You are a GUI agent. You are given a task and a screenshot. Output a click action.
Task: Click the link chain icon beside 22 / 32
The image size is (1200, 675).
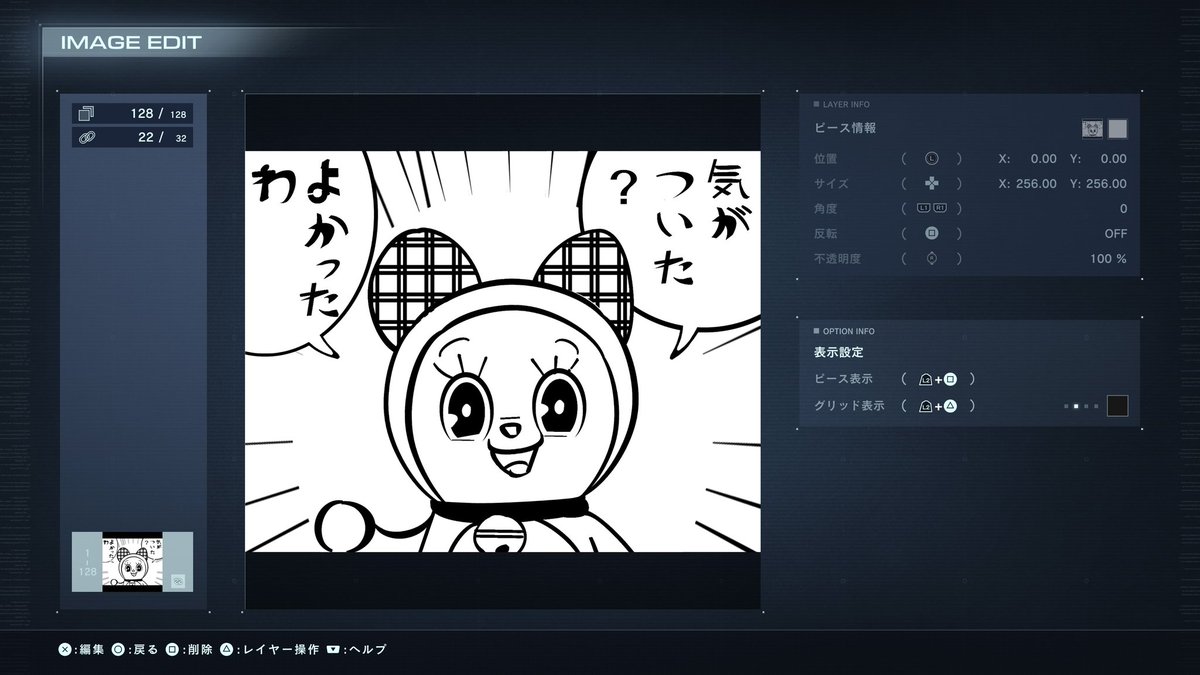(x=86, y=137)
